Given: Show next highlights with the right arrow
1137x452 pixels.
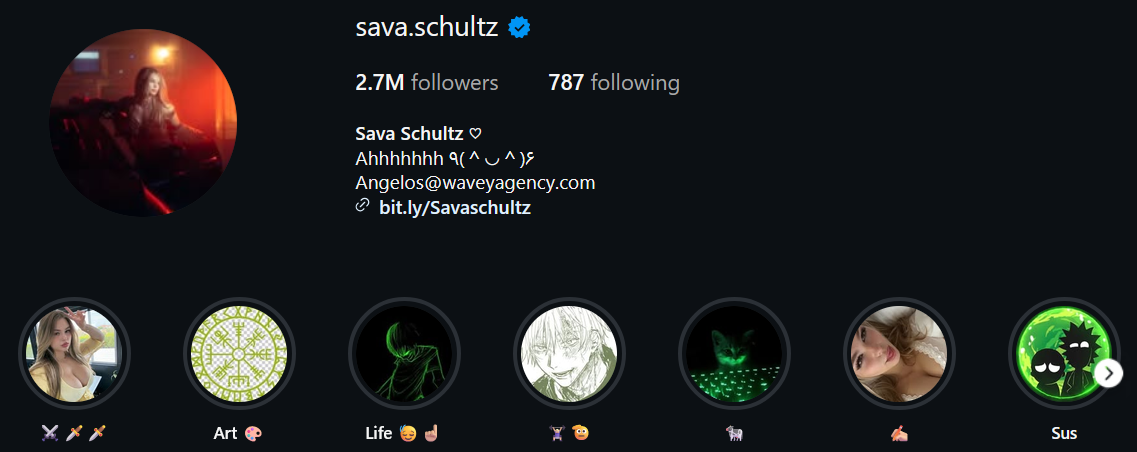Looking at the screenshot, I should tap(1109, 374).
